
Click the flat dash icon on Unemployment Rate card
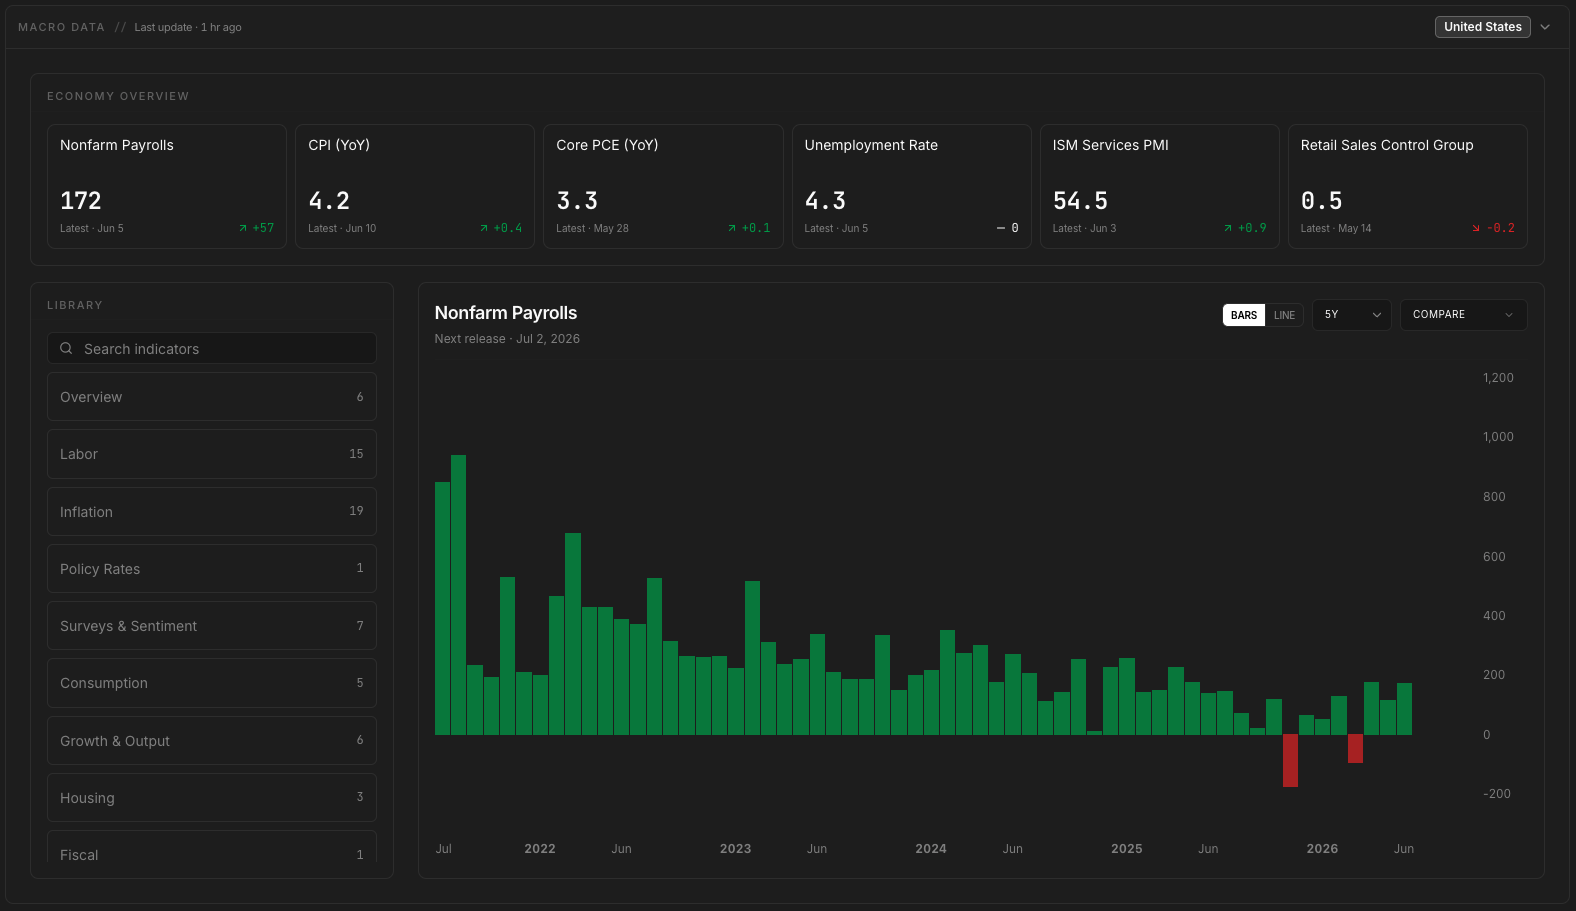(x=1000, y=228)
